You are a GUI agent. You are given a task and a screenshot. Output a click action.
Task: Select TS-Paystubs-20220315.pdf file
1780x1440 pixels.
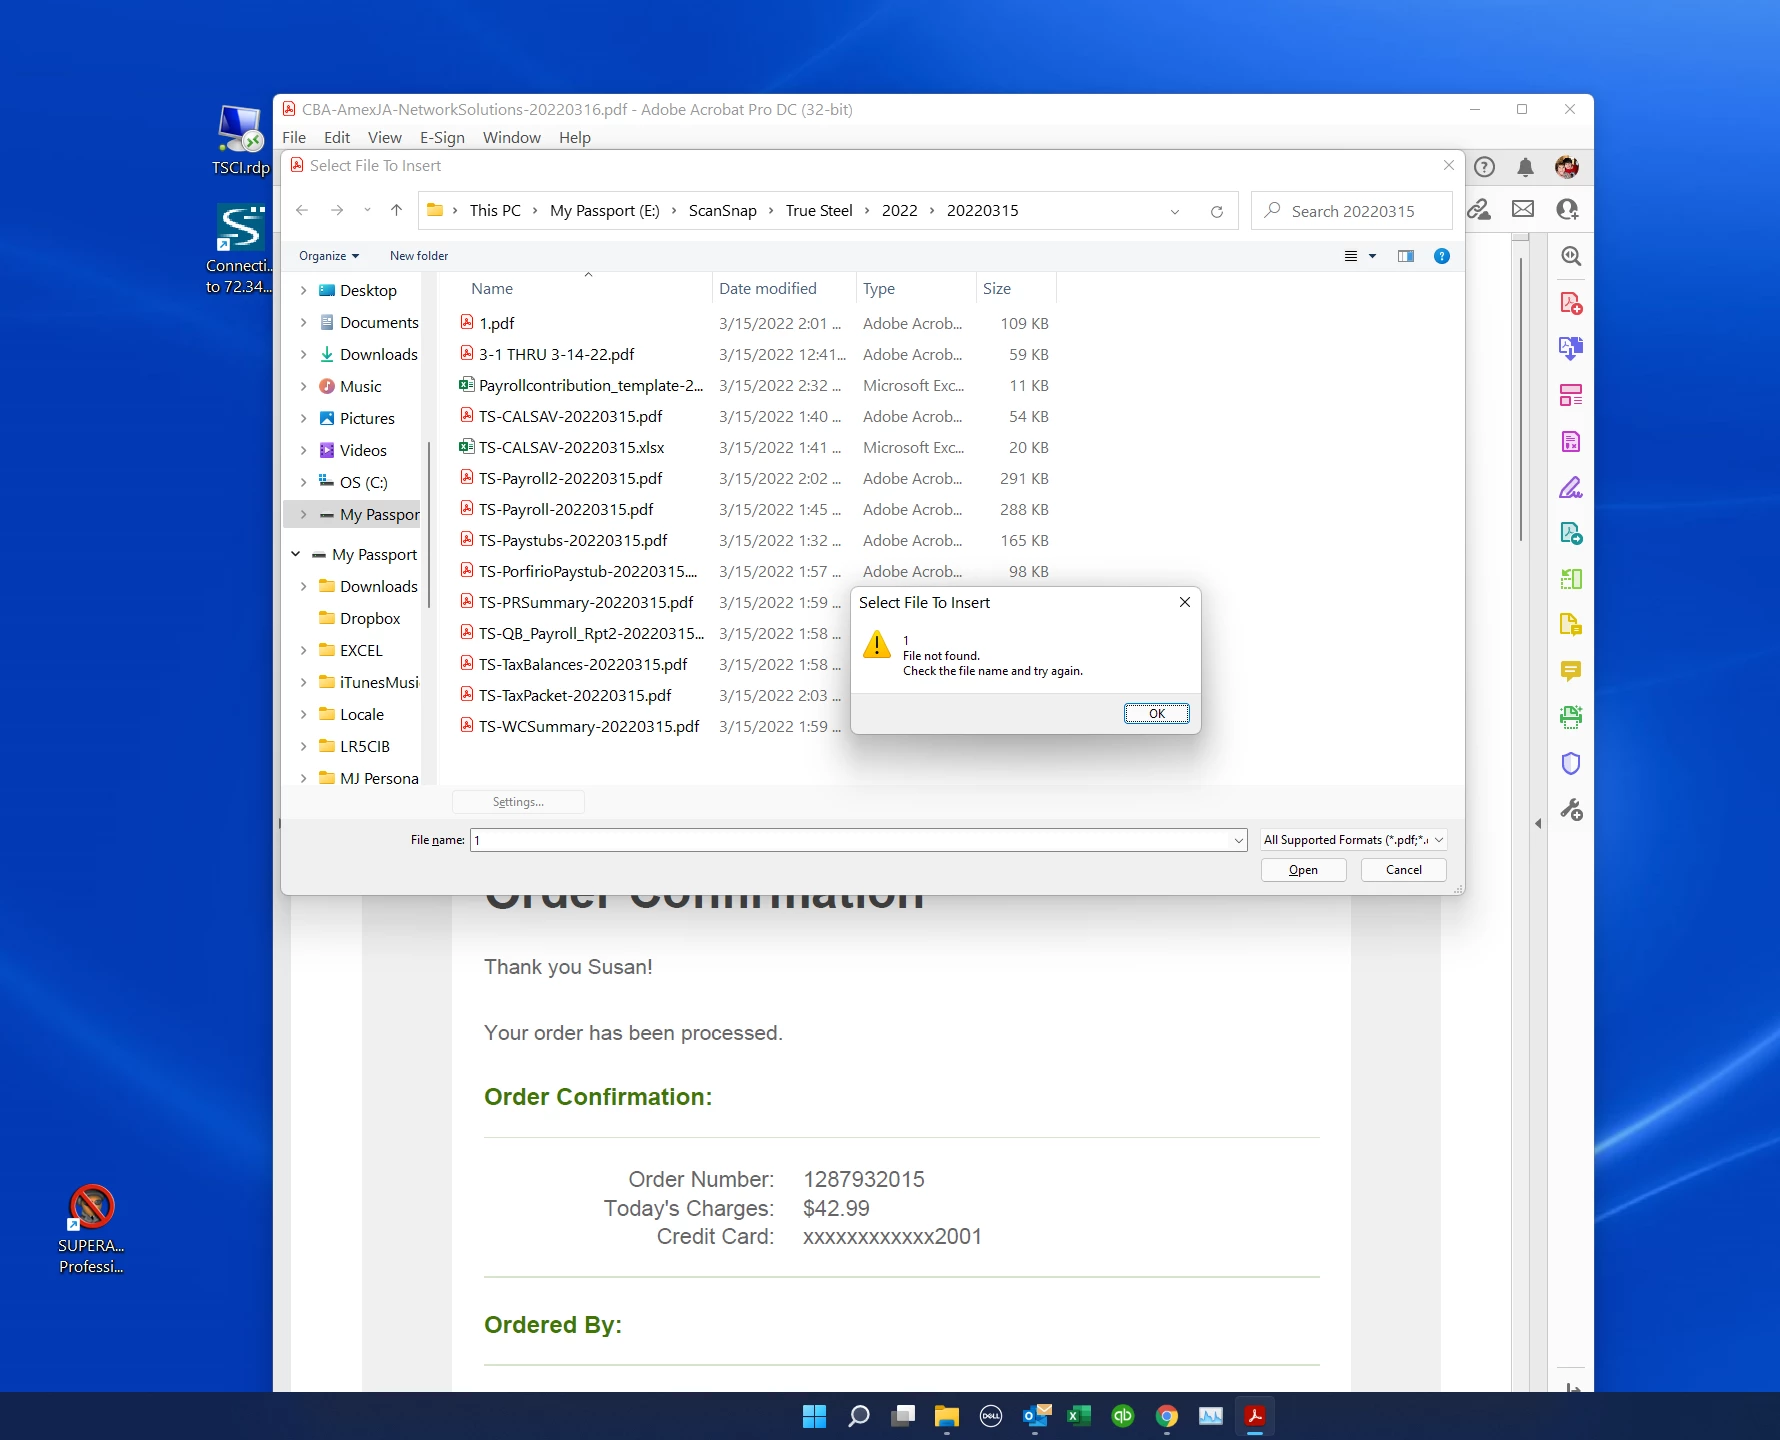coord(573,540)
